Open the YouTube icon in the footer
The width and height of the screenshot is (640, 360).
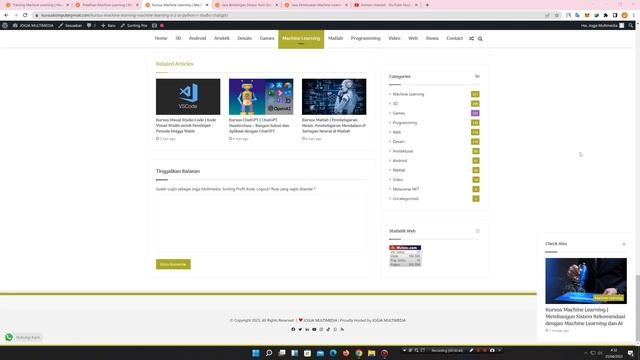[314, 329]
